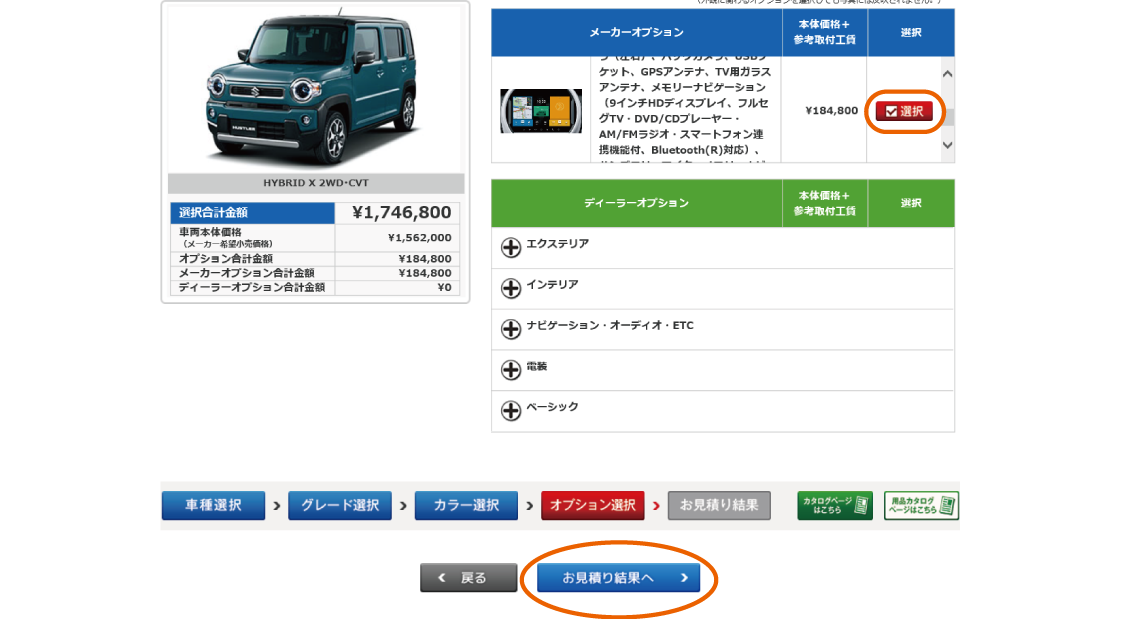
Task: Click the 戻る back button
Action: pyautogui.click(x=469, y=577)
